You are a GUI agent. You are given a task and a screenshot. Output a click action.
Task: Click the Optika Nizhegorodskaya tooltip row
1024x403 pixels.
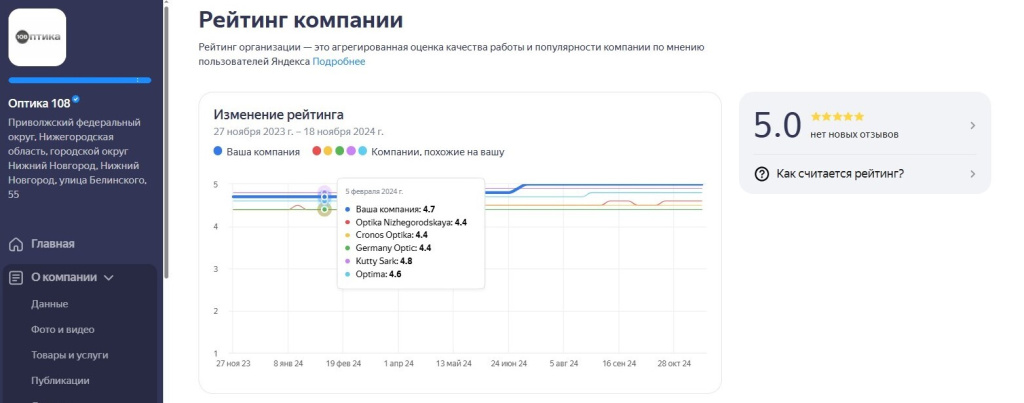(x=406, y=223)
